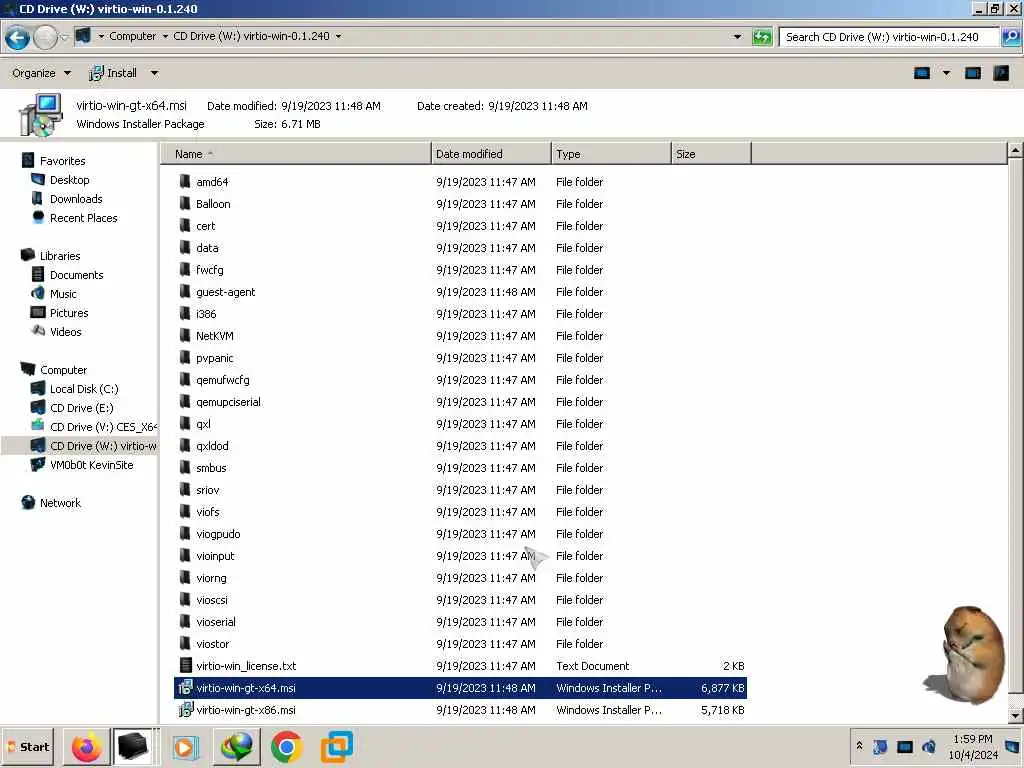Screen dimensions: 1024x768
Task: Sort by the Date modified column header
Action: coord(491,154)
